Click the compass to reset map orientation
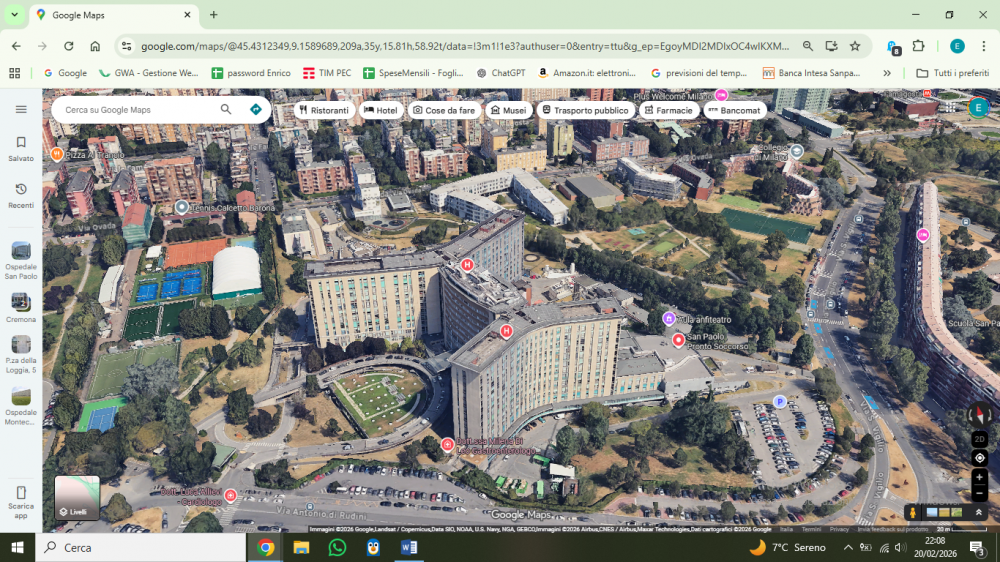The width and height of the screenshot is (1000, 562). (x=979, y=414)
